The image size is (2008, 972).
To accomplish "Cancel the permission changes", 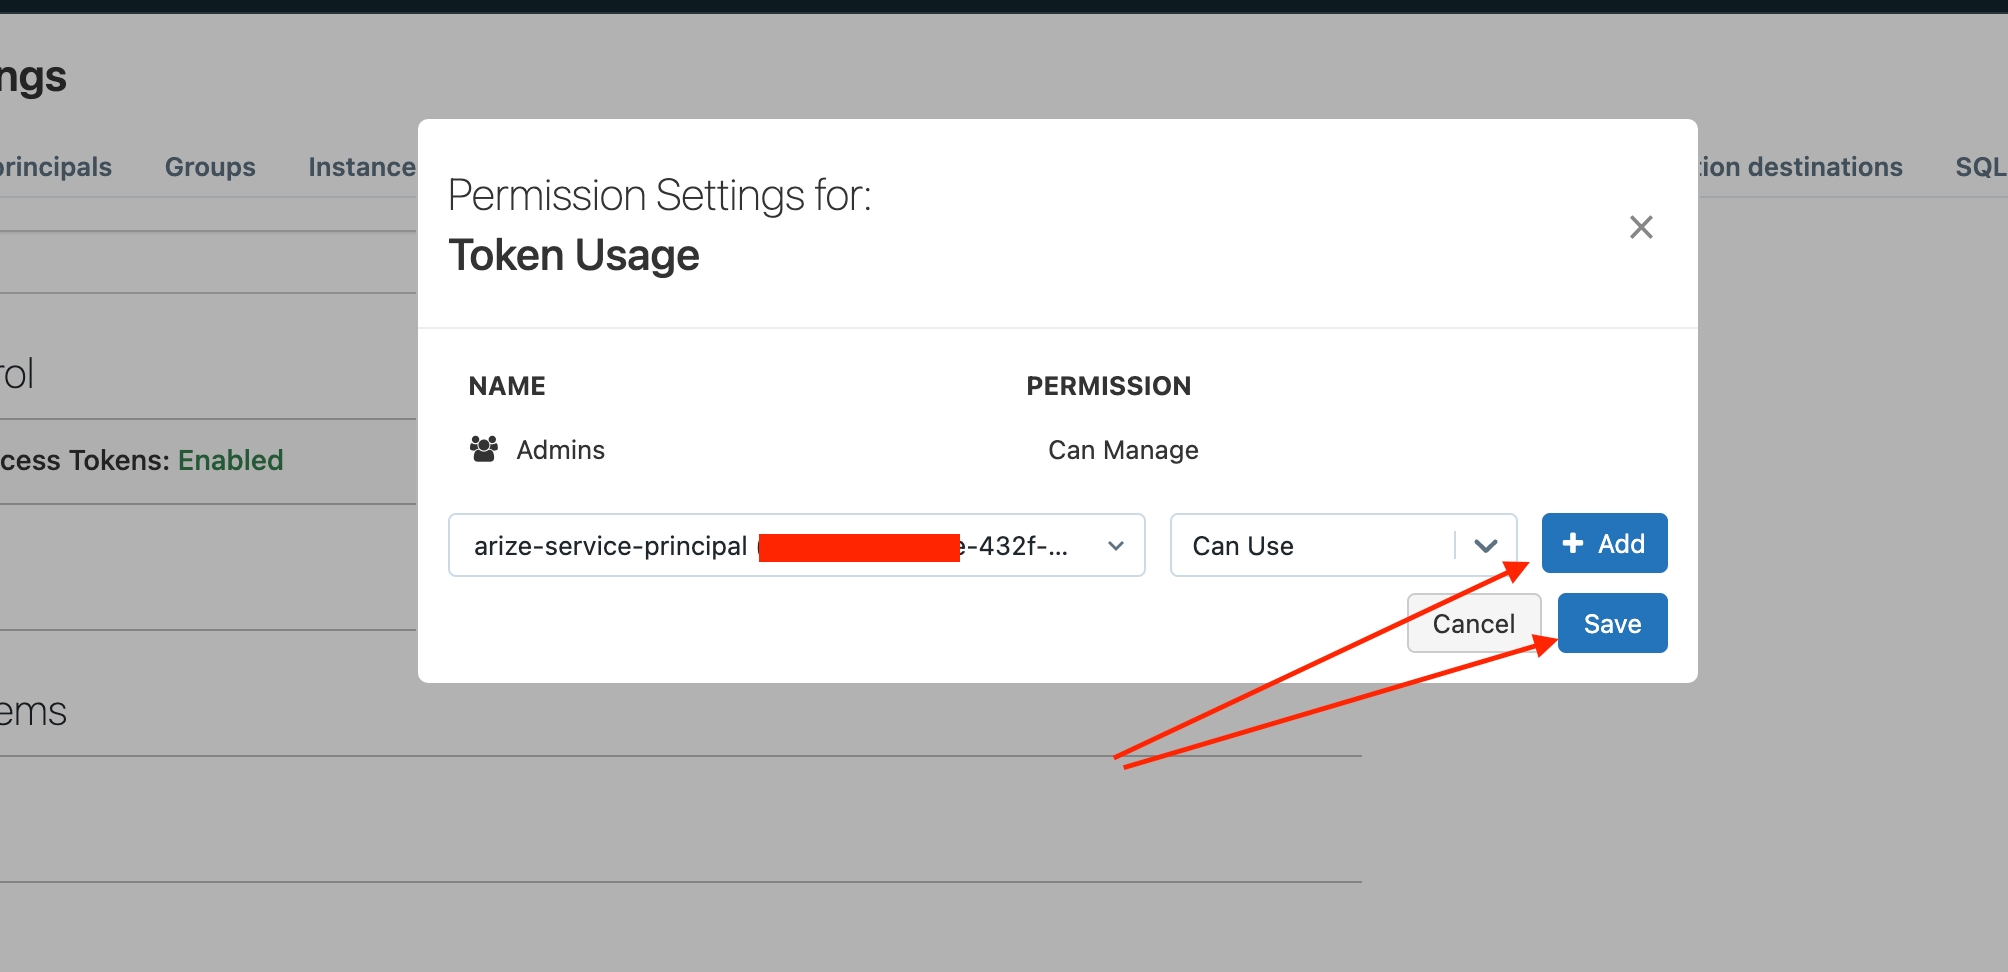I will point(1473,623).
